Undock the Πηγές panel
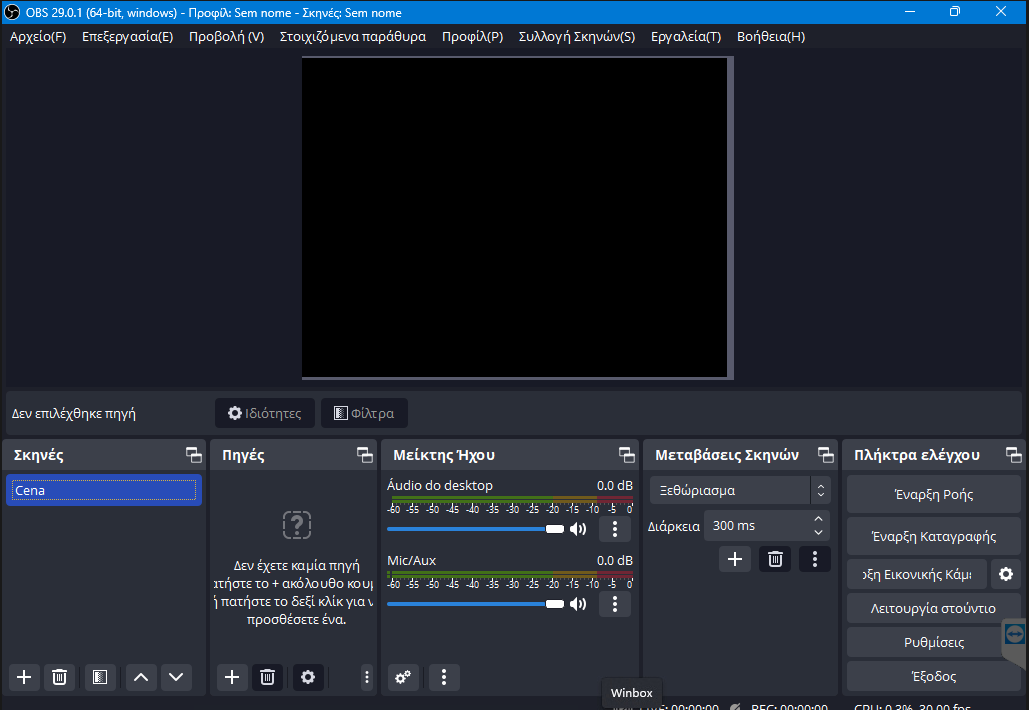The height and width of the screenshot is (710, 1029). [x=365, y=455]
